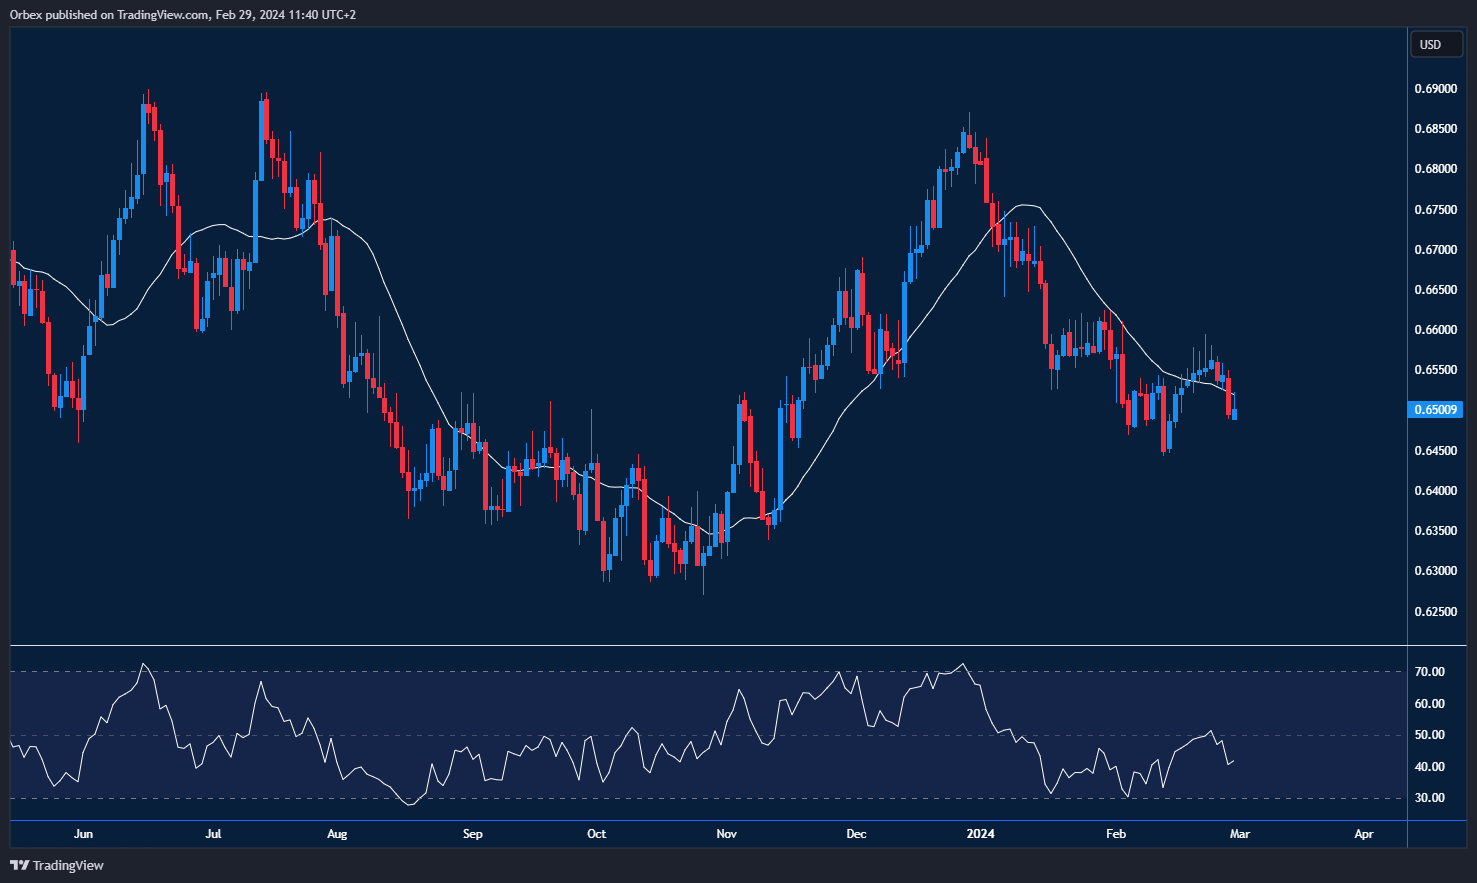Image resolution: width=1477 pixels, height=883 pixels.
Task: Click the 0.62500 price scale label
Action: (x=1435, y=611)
